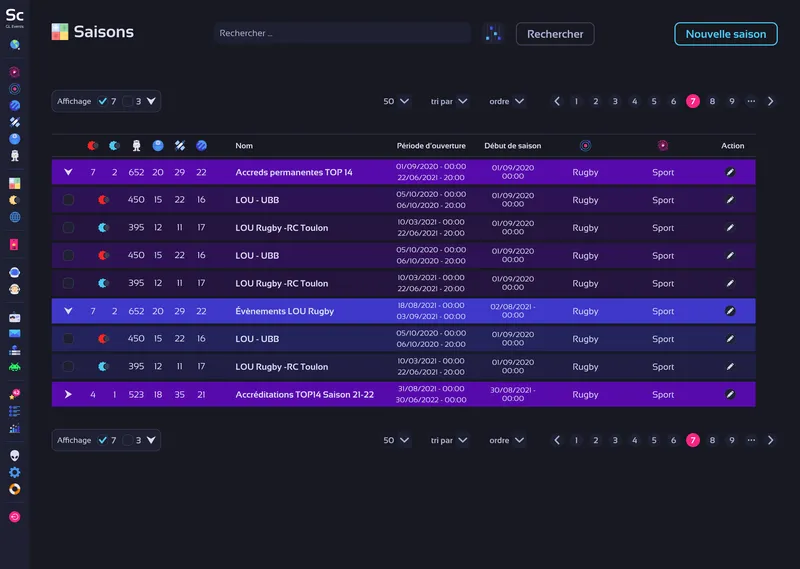The image size is (800, 569).
Task: Click the filter icon beside the search field
Action: tap(492, 34)
